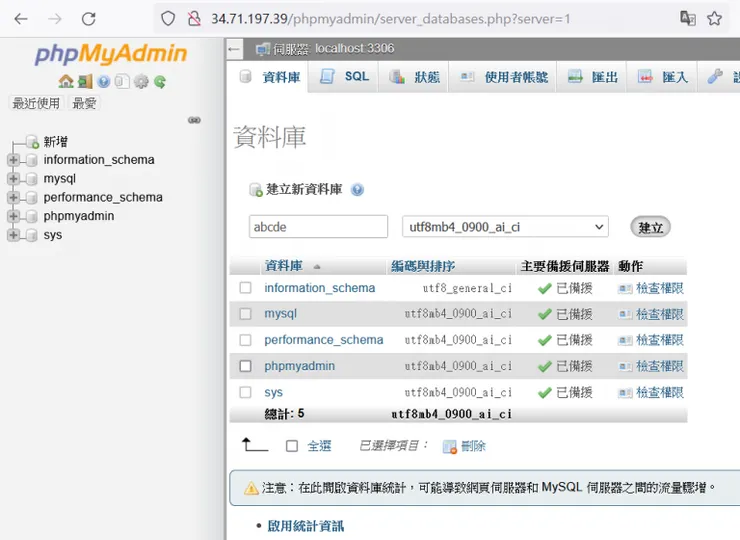Open 最近使用 recent tables
The width and height of the screenshot is (740, 540).
click(x=36, y=103)
